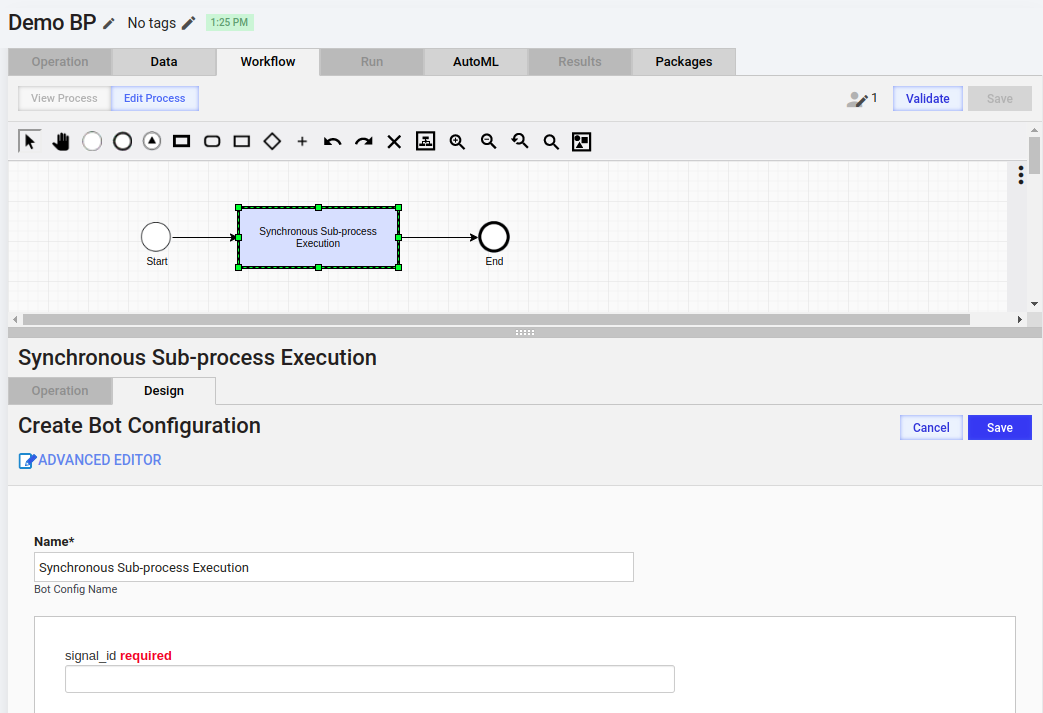Image resolution: width=1043 pixels, height=713 pixels.
Task: Click the No tags label
Action: (152, 23)
